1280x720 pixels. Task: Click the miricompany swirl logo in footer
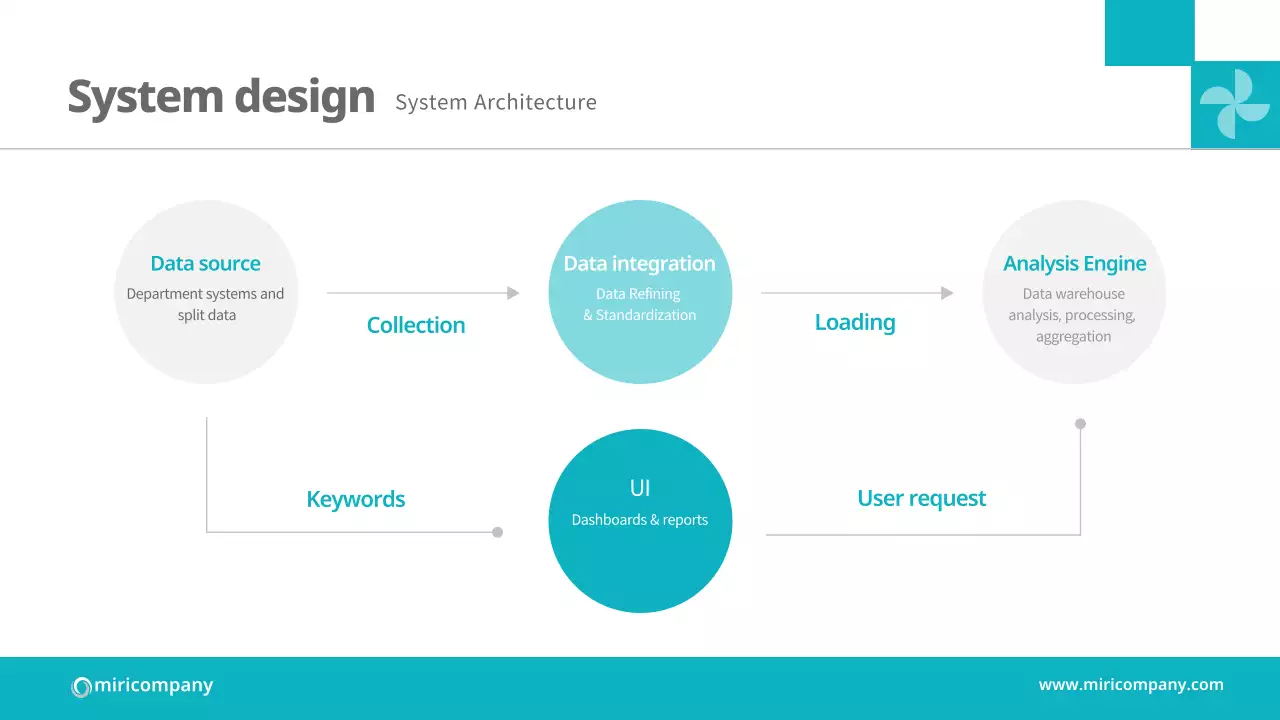tap(81, 687)
